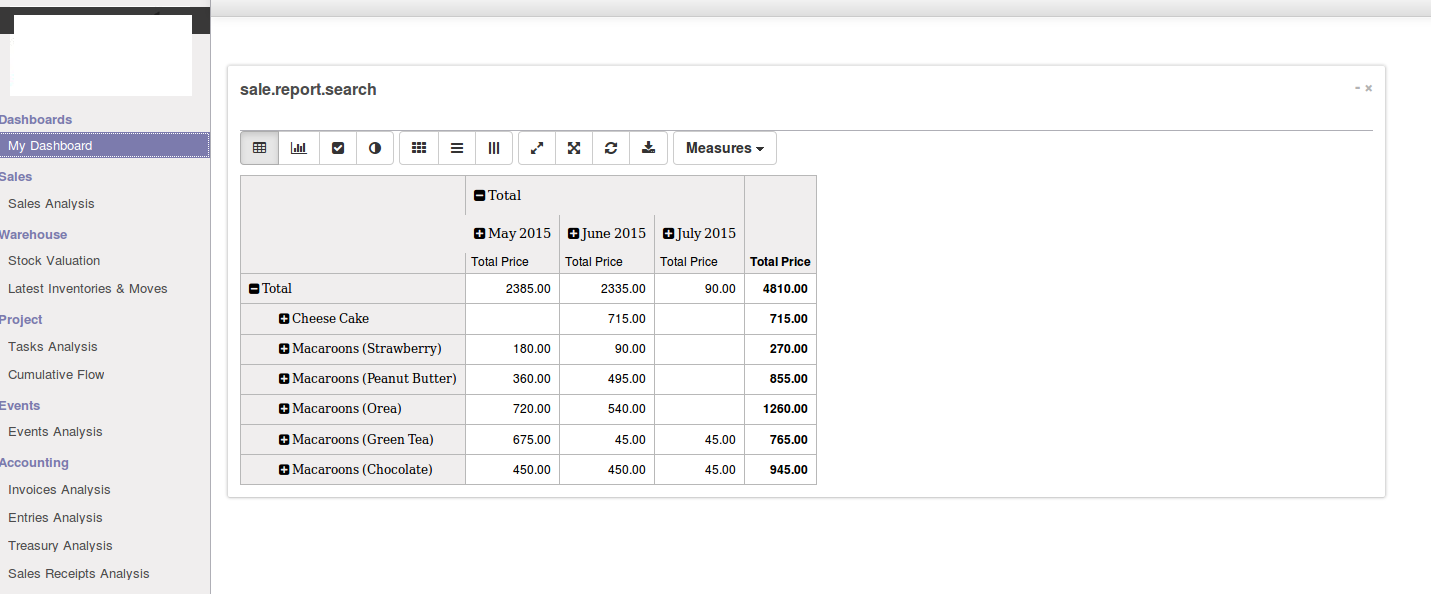Expand the May 2015 column
1431x594 pixels.
pos(480,234)
